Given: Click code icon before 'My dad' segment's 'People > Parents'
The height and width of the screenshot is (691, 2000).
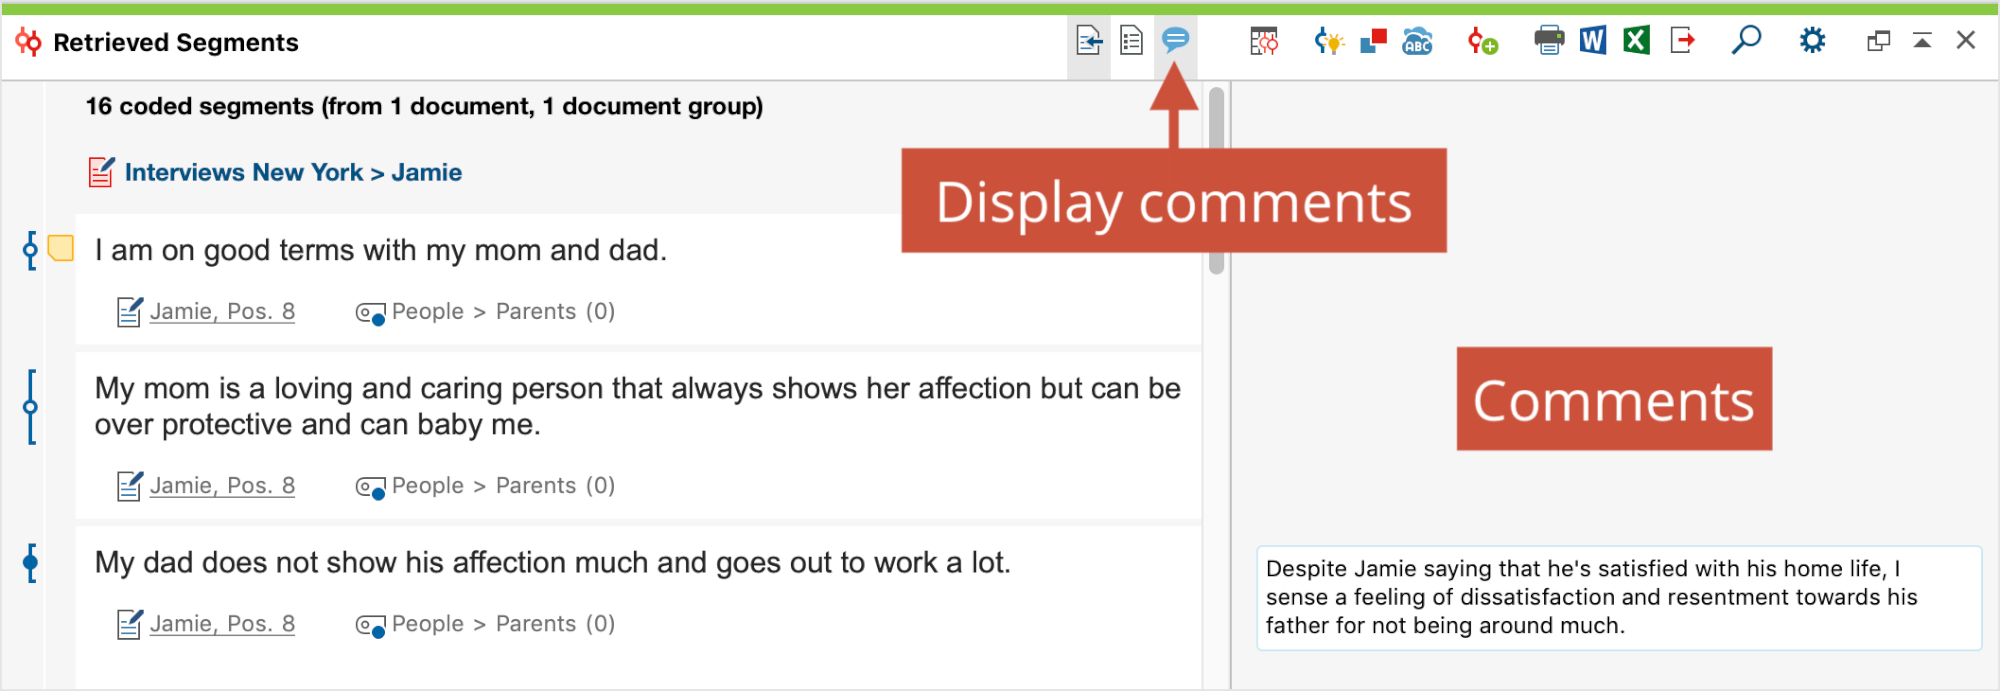Looking at the screenshot, I should point(370,626).
